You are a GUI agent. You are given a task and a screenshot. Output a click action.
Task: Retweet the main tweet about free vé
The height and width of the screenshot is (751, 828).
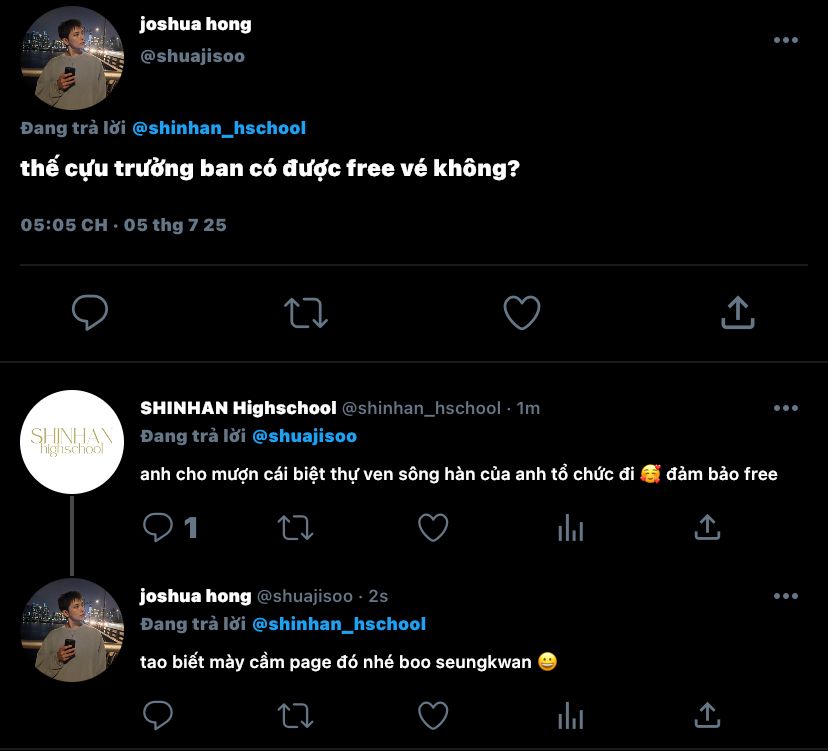coord(306,313)
